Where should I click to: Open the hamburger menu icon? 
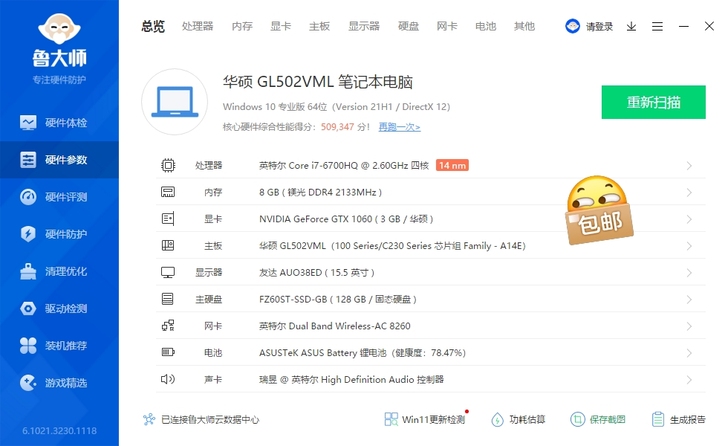click(x=657, y=26)
